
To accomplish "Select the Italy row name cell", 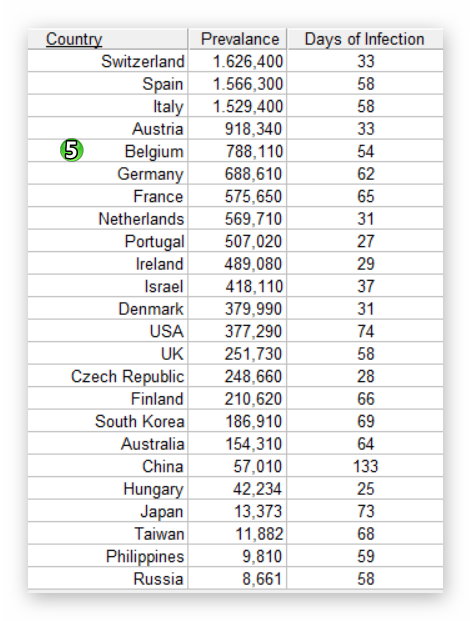I will [108, 106].
